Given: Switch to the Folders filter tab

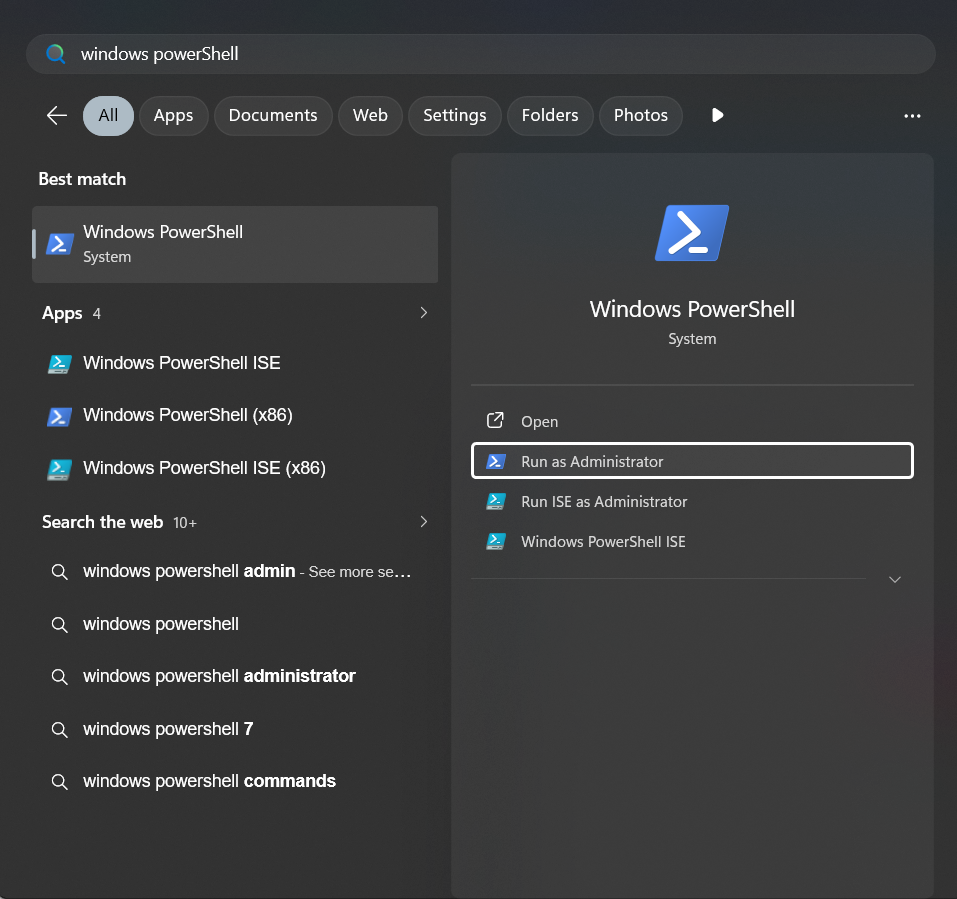Looking at the screenshot, I should 550,115.
